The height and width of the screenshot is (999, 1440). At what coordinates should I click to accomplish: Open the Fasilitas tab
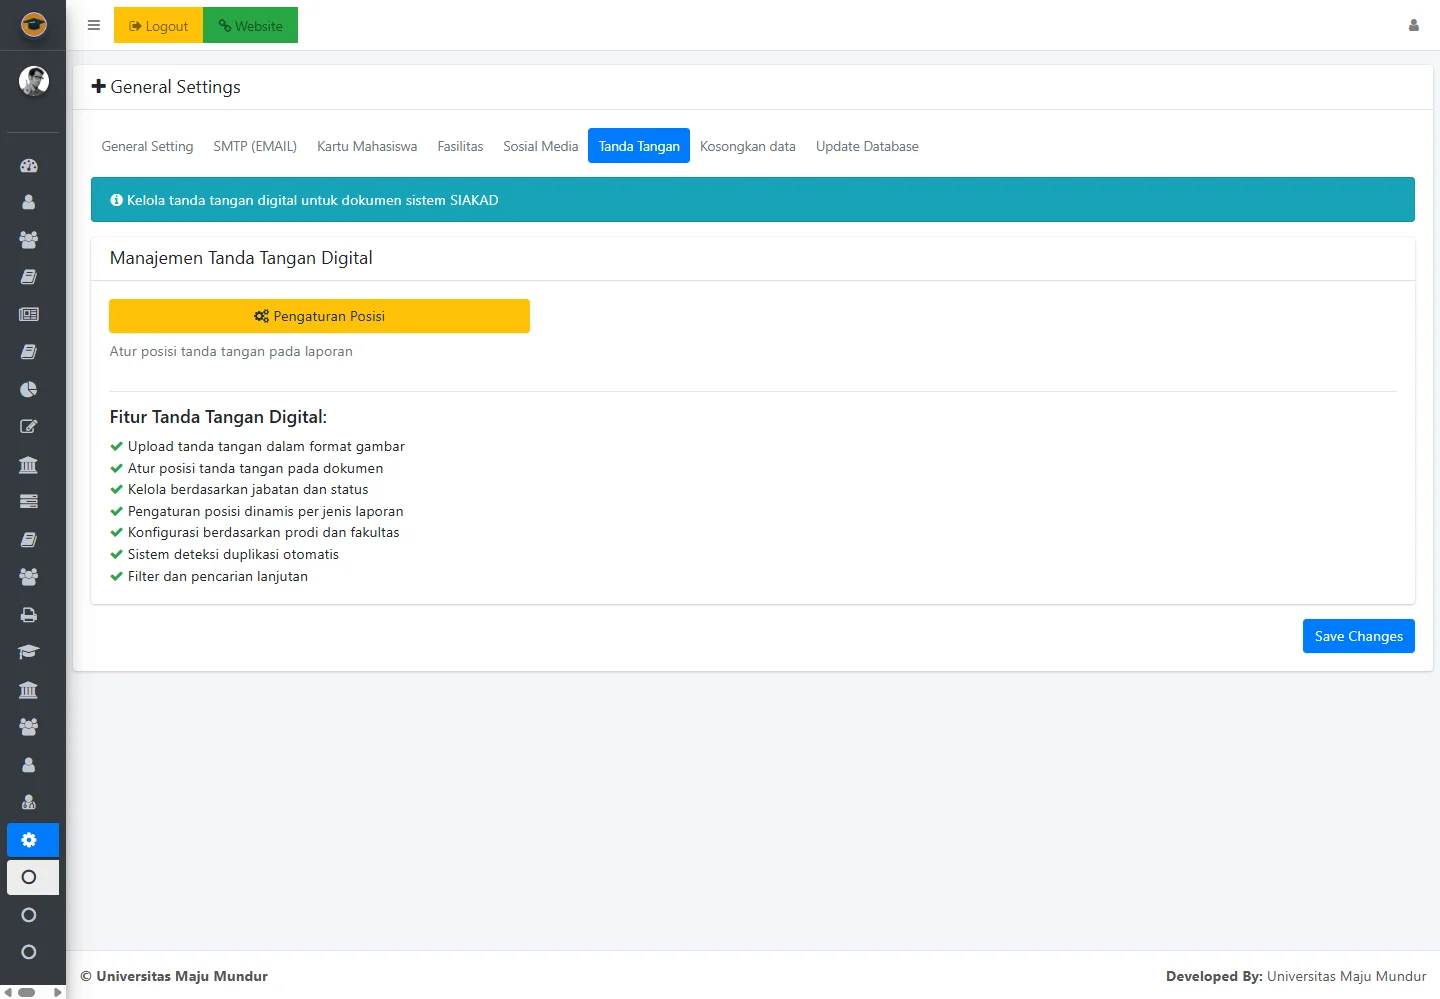tap(460, 146)
